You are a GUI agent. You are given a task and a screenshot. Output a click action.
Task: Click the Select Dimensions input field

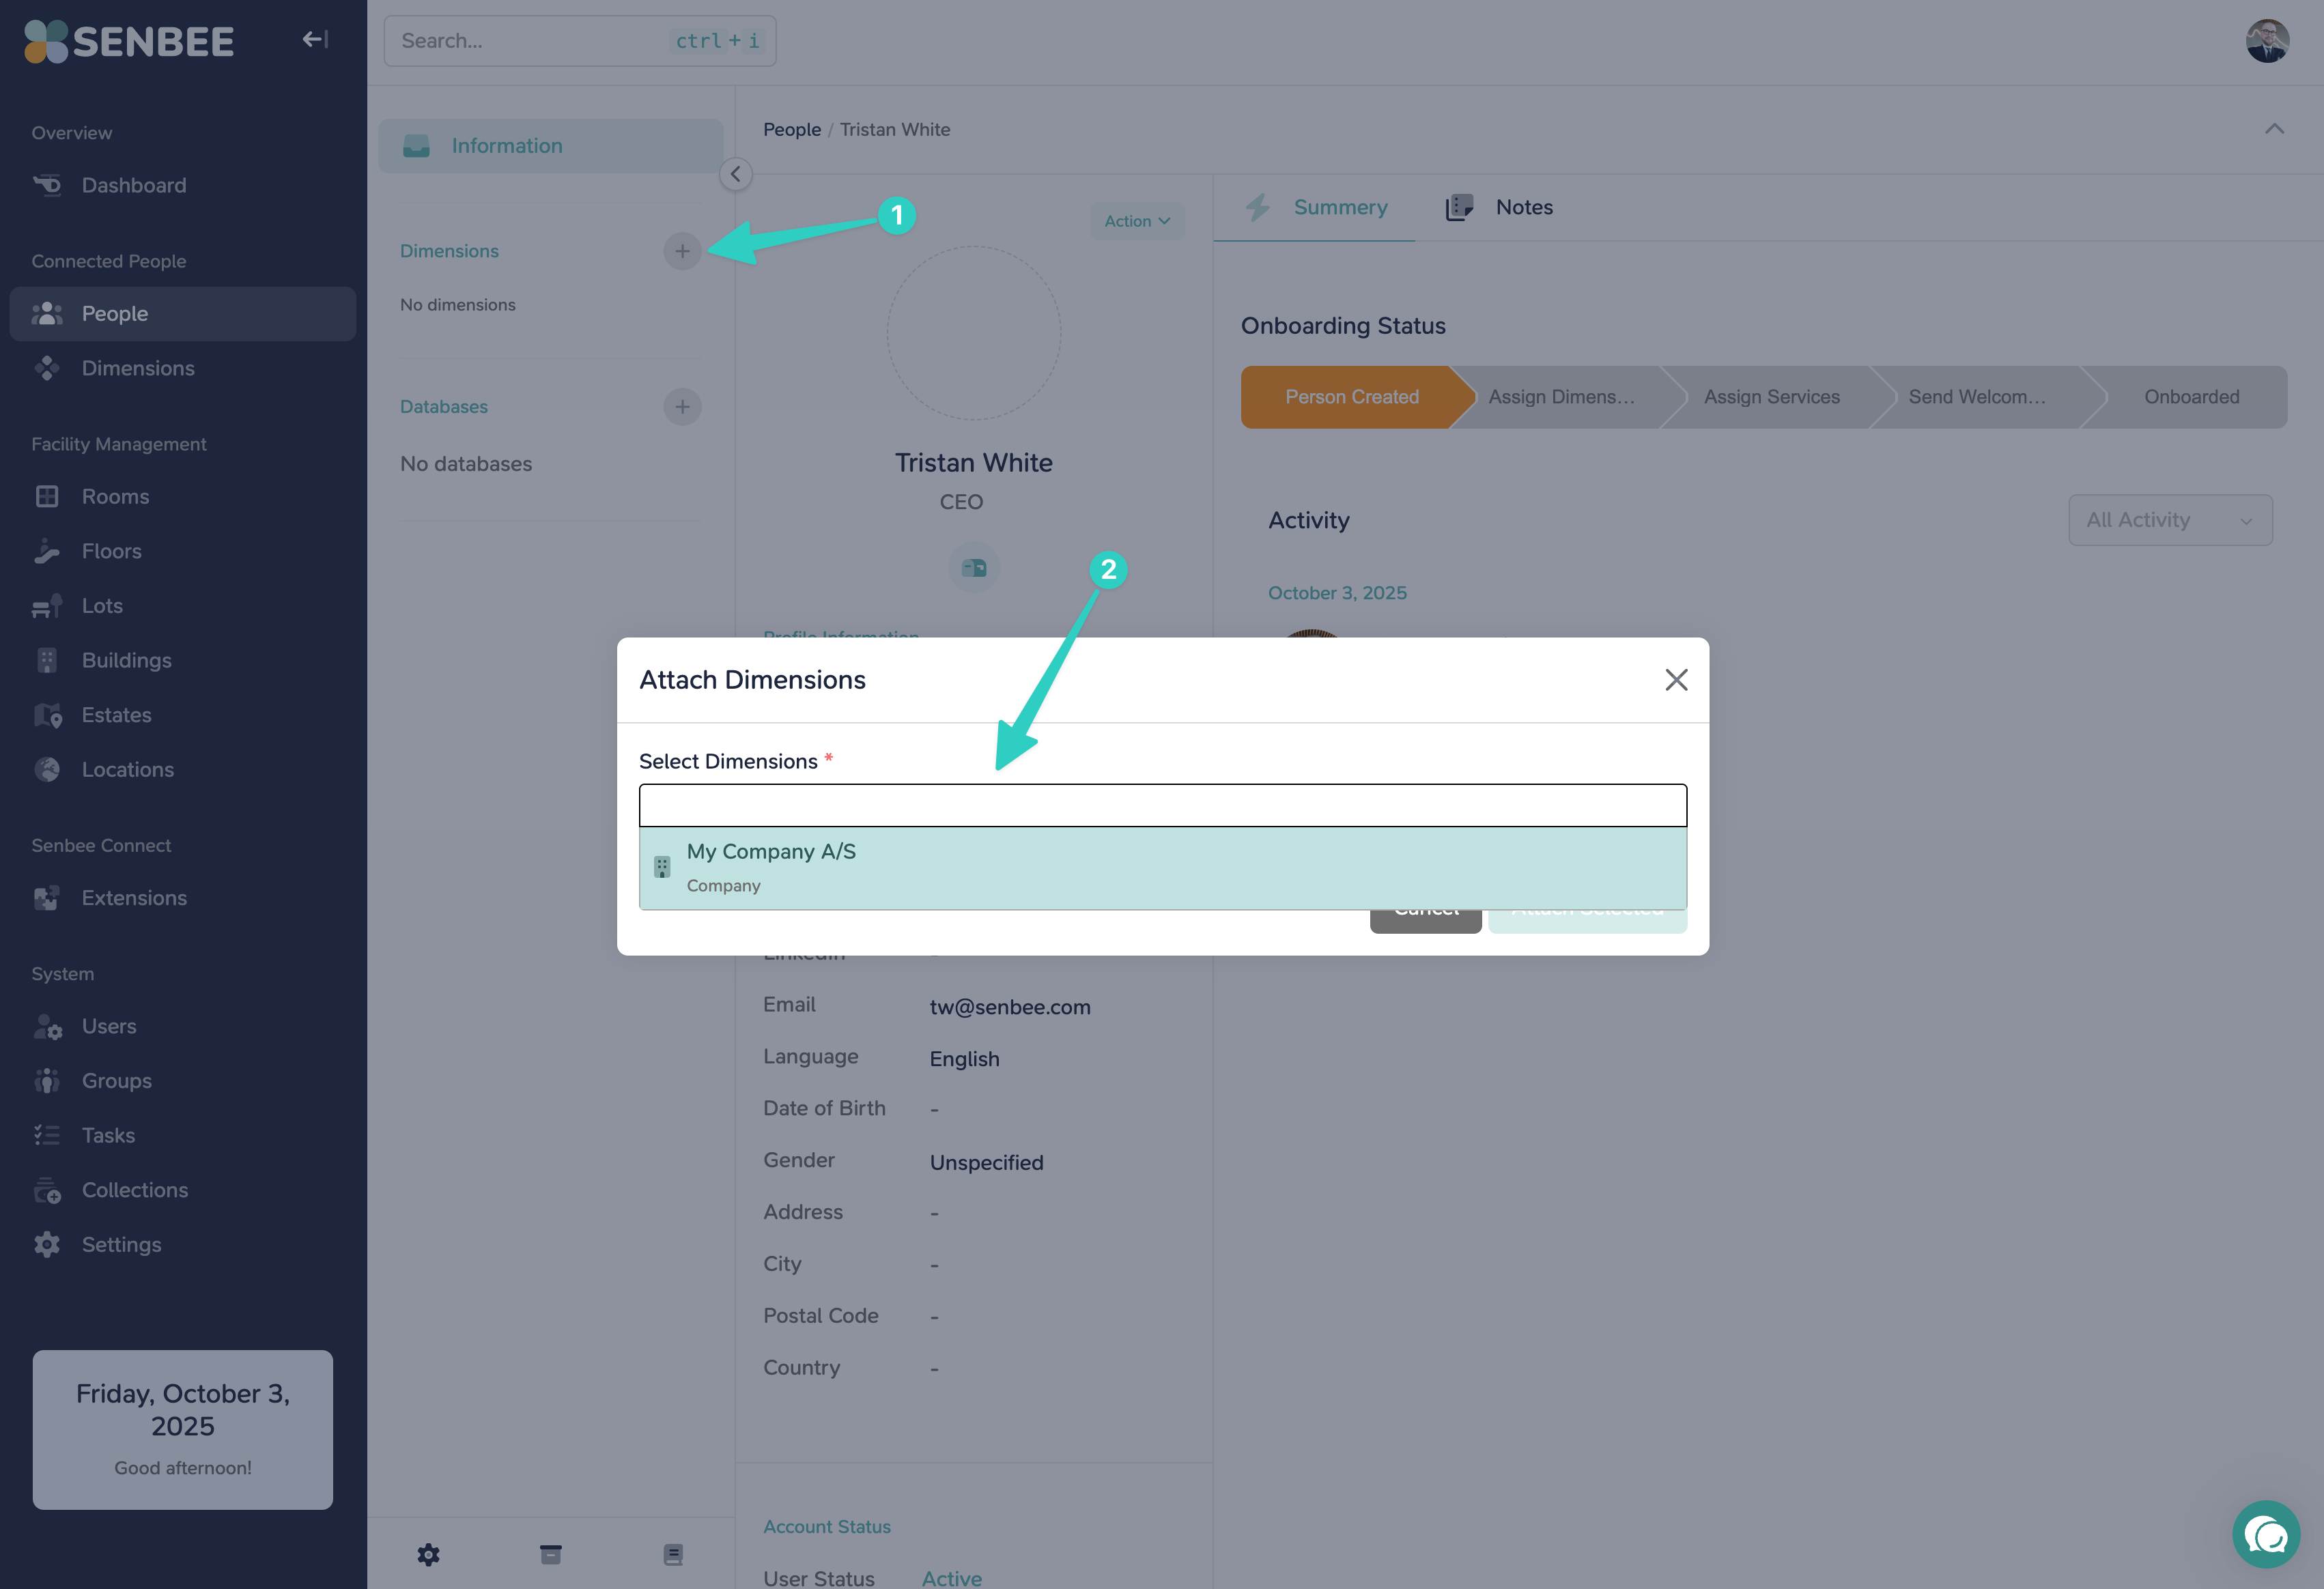1162,805
